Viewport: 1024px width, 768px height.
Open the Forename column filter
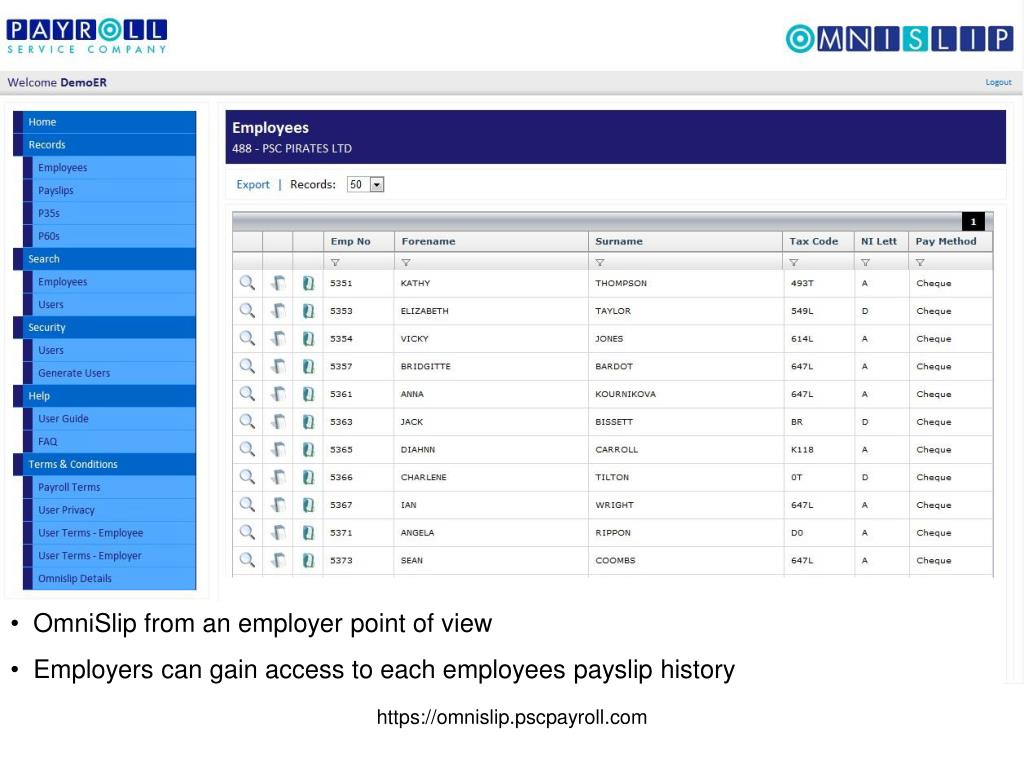click(406, 263)
